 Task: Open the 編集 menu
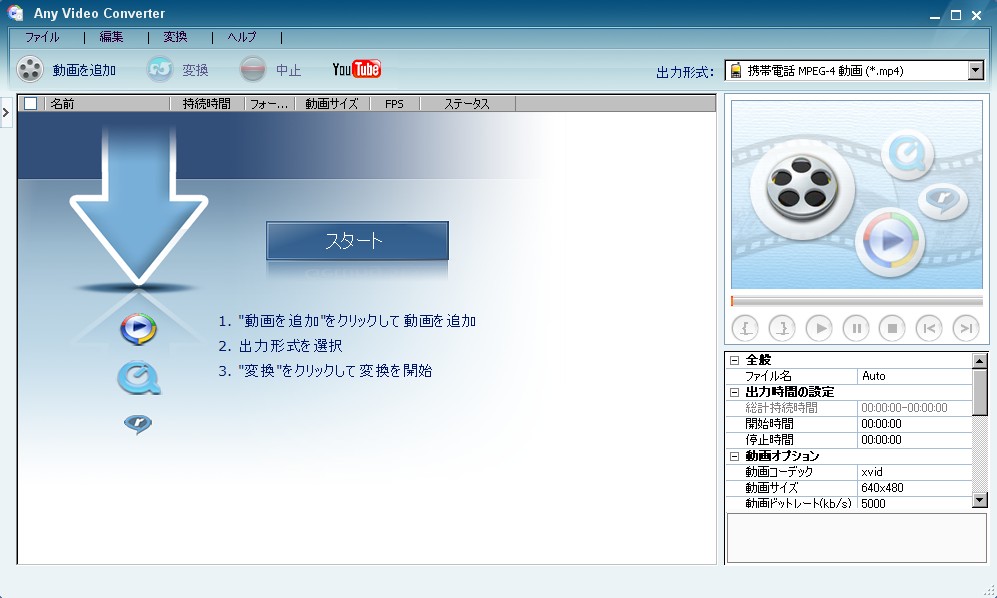click(111, 37)
